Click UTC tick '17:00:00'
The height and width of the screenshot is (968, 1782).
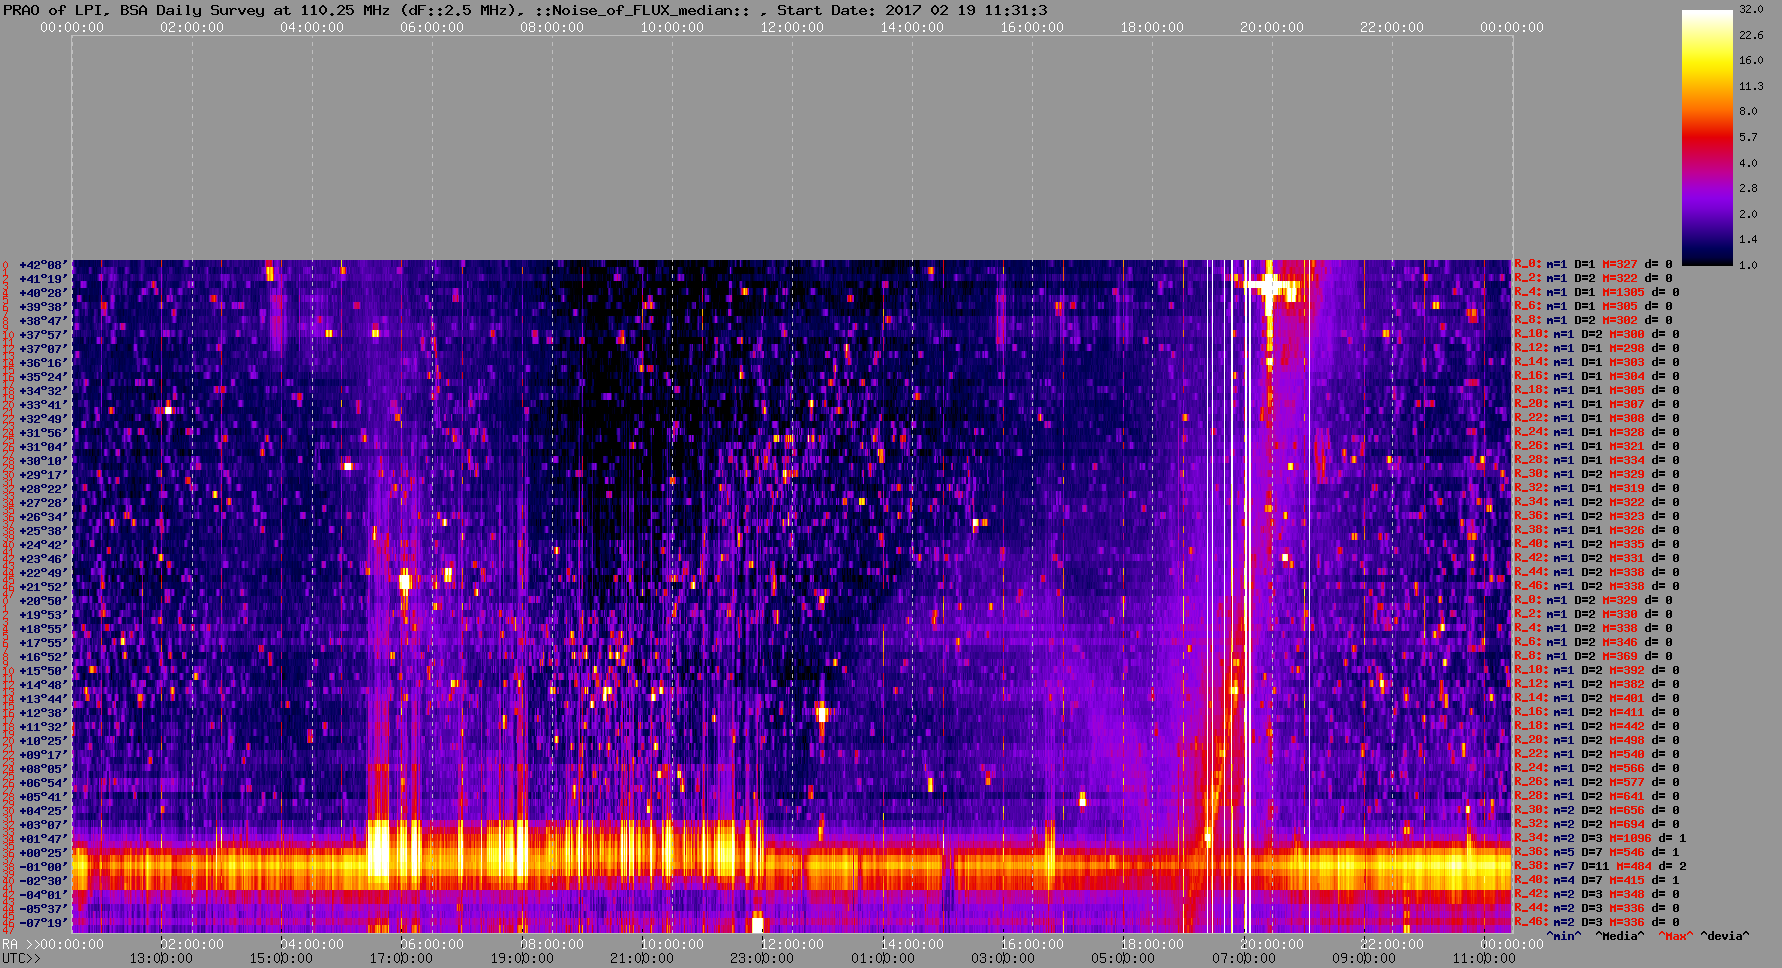click(401, 958)
